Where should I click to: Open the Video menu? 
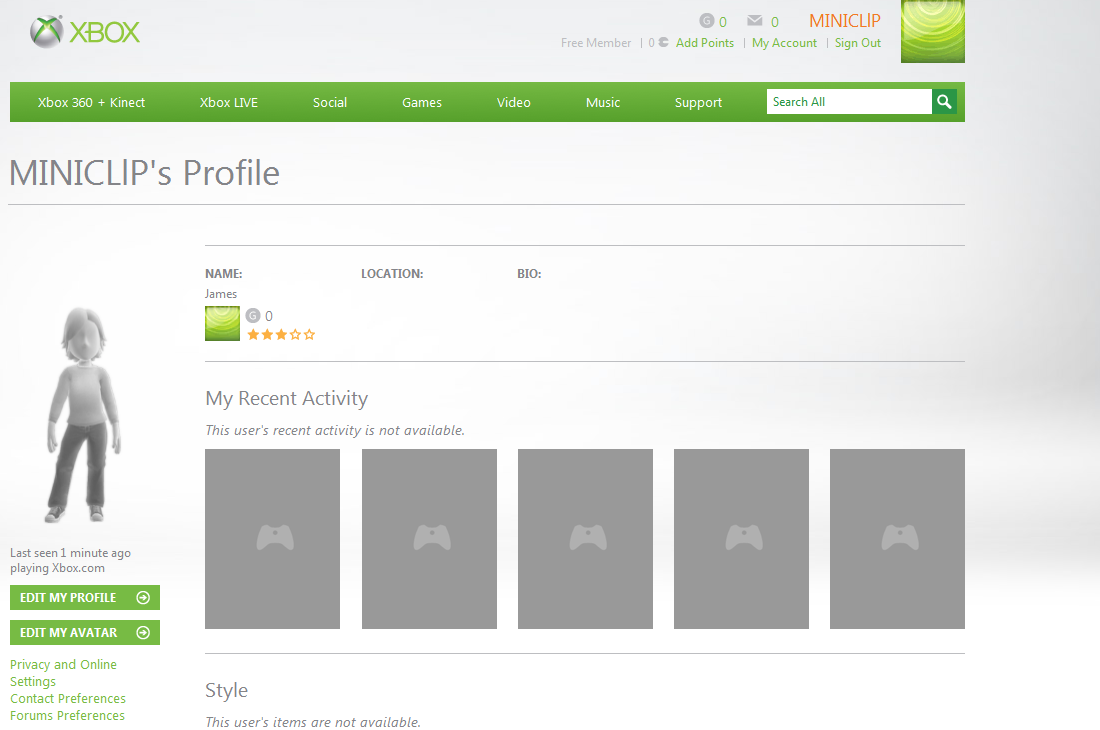click(514, 102)
